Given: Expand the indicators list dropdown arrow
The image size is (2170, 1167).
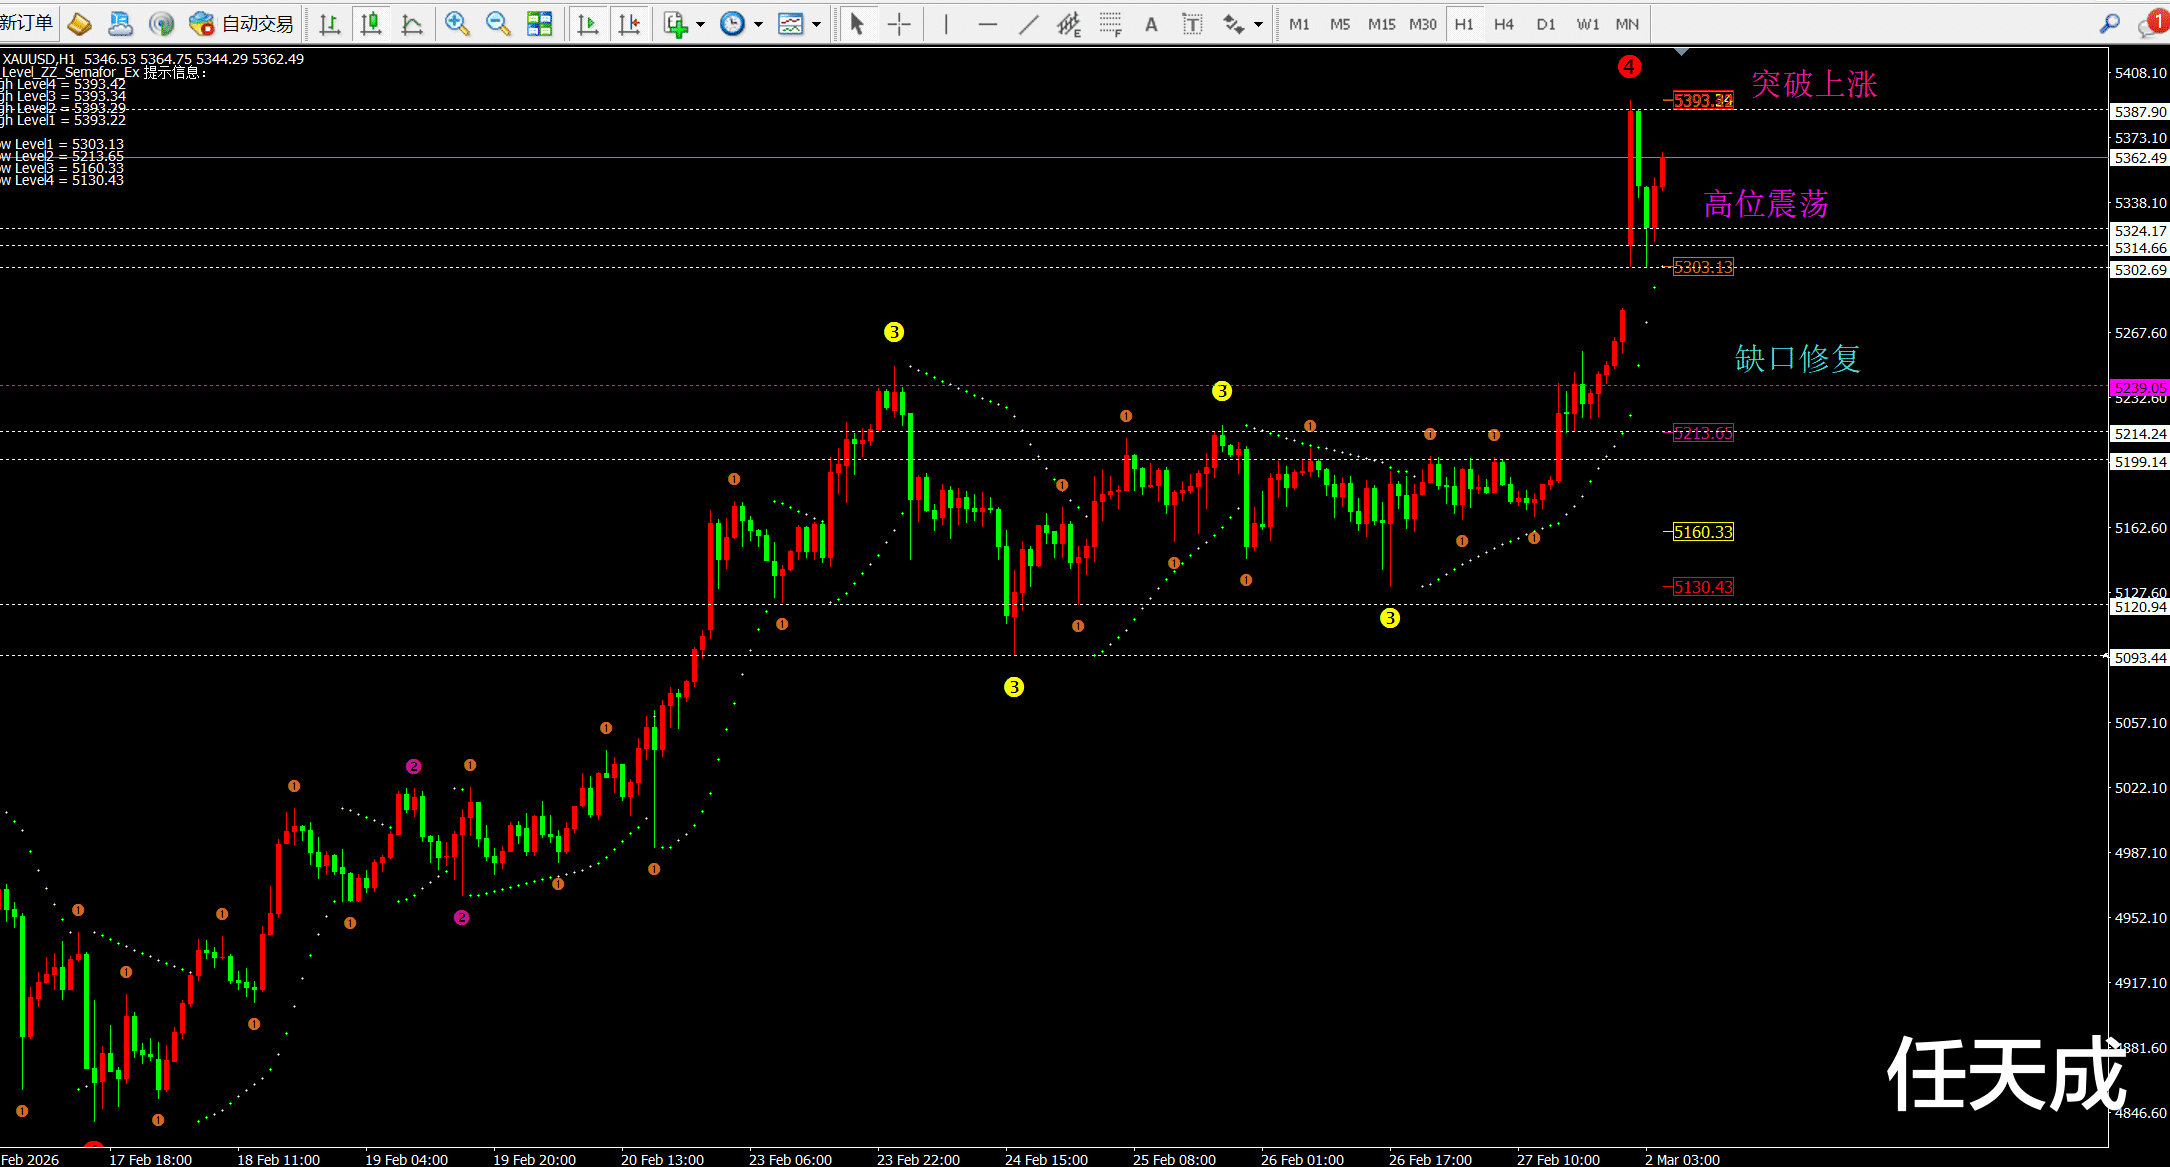Looking at the screenshot, I should tap(700, 24).
